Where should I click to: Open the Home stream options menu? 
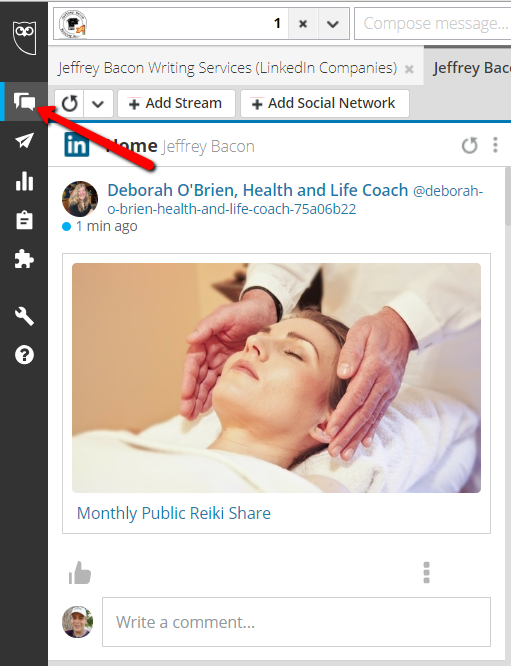(x=495, y=145)
